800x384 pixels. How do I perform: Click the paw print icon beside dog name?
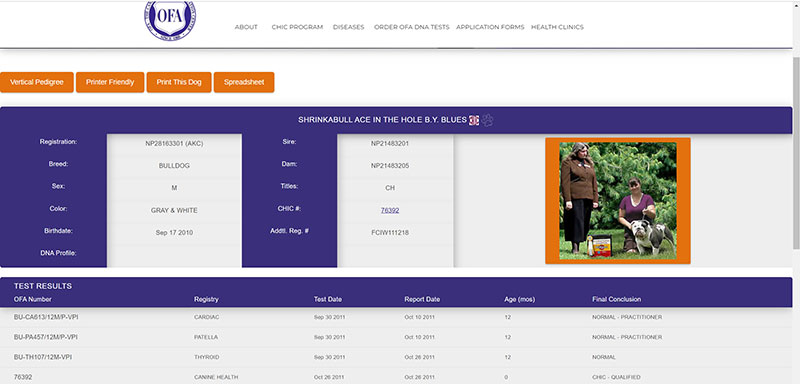click(487, 120)
